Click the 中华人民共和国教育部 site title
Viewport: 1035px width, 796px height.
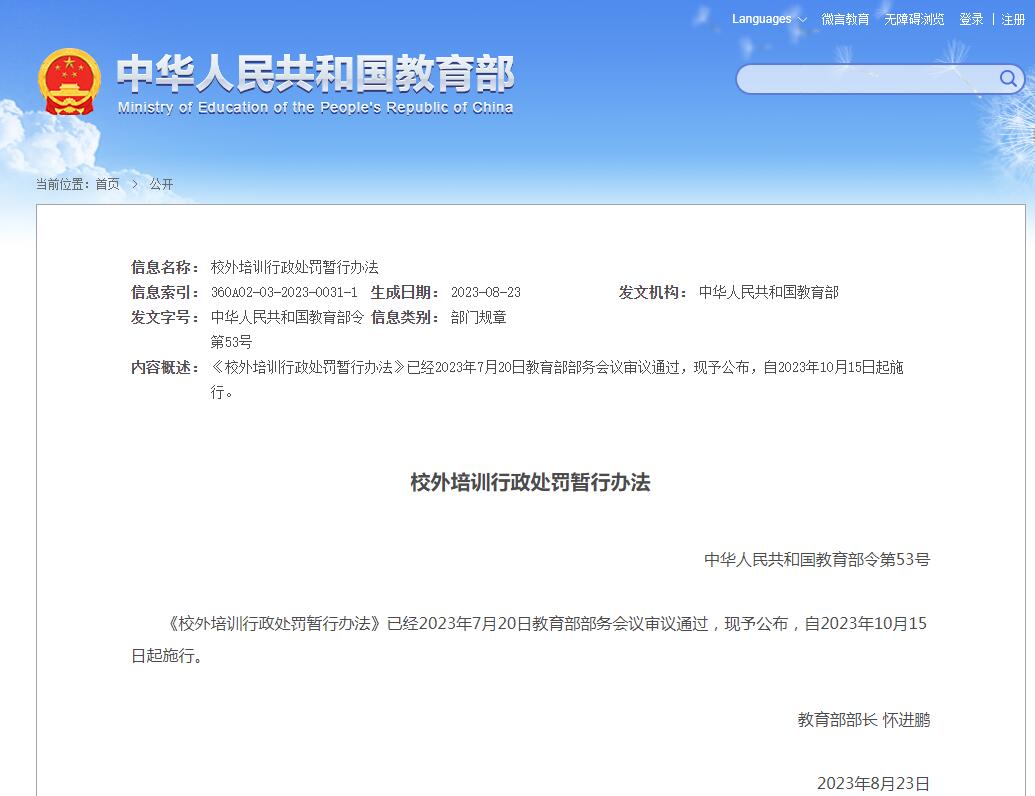(316, 73)
